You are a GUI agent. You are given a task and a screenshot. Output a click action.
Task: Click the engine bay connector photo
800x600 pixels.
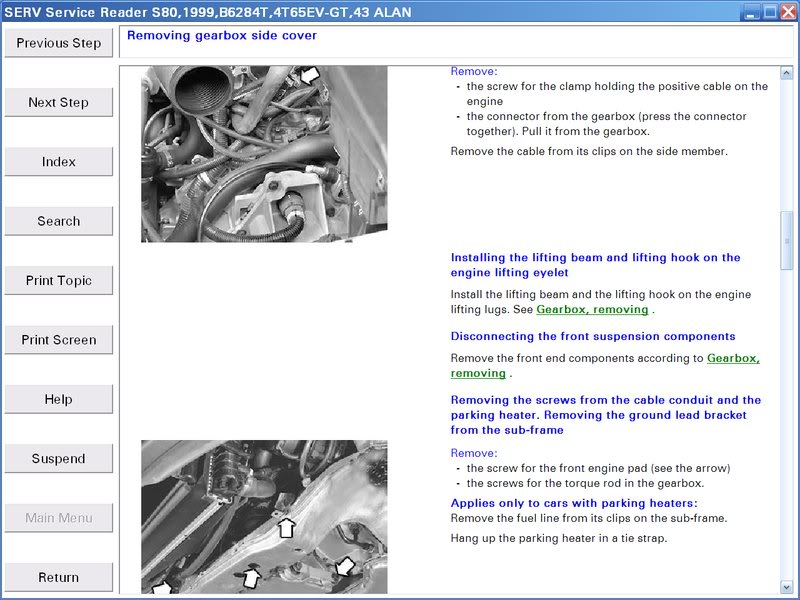pyautogui.click(x=264, y=154)
